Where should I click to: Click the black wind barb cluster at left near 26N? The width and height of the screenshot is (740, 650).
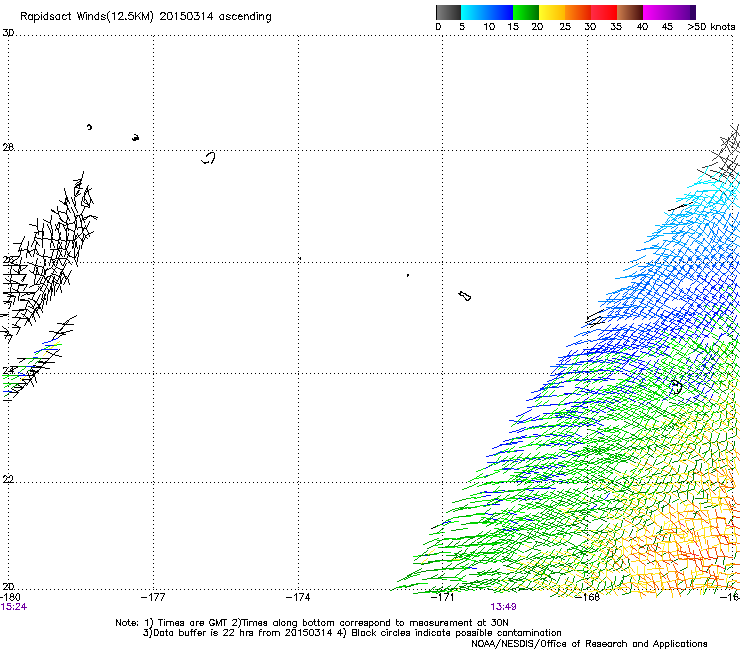pos(47,255)
